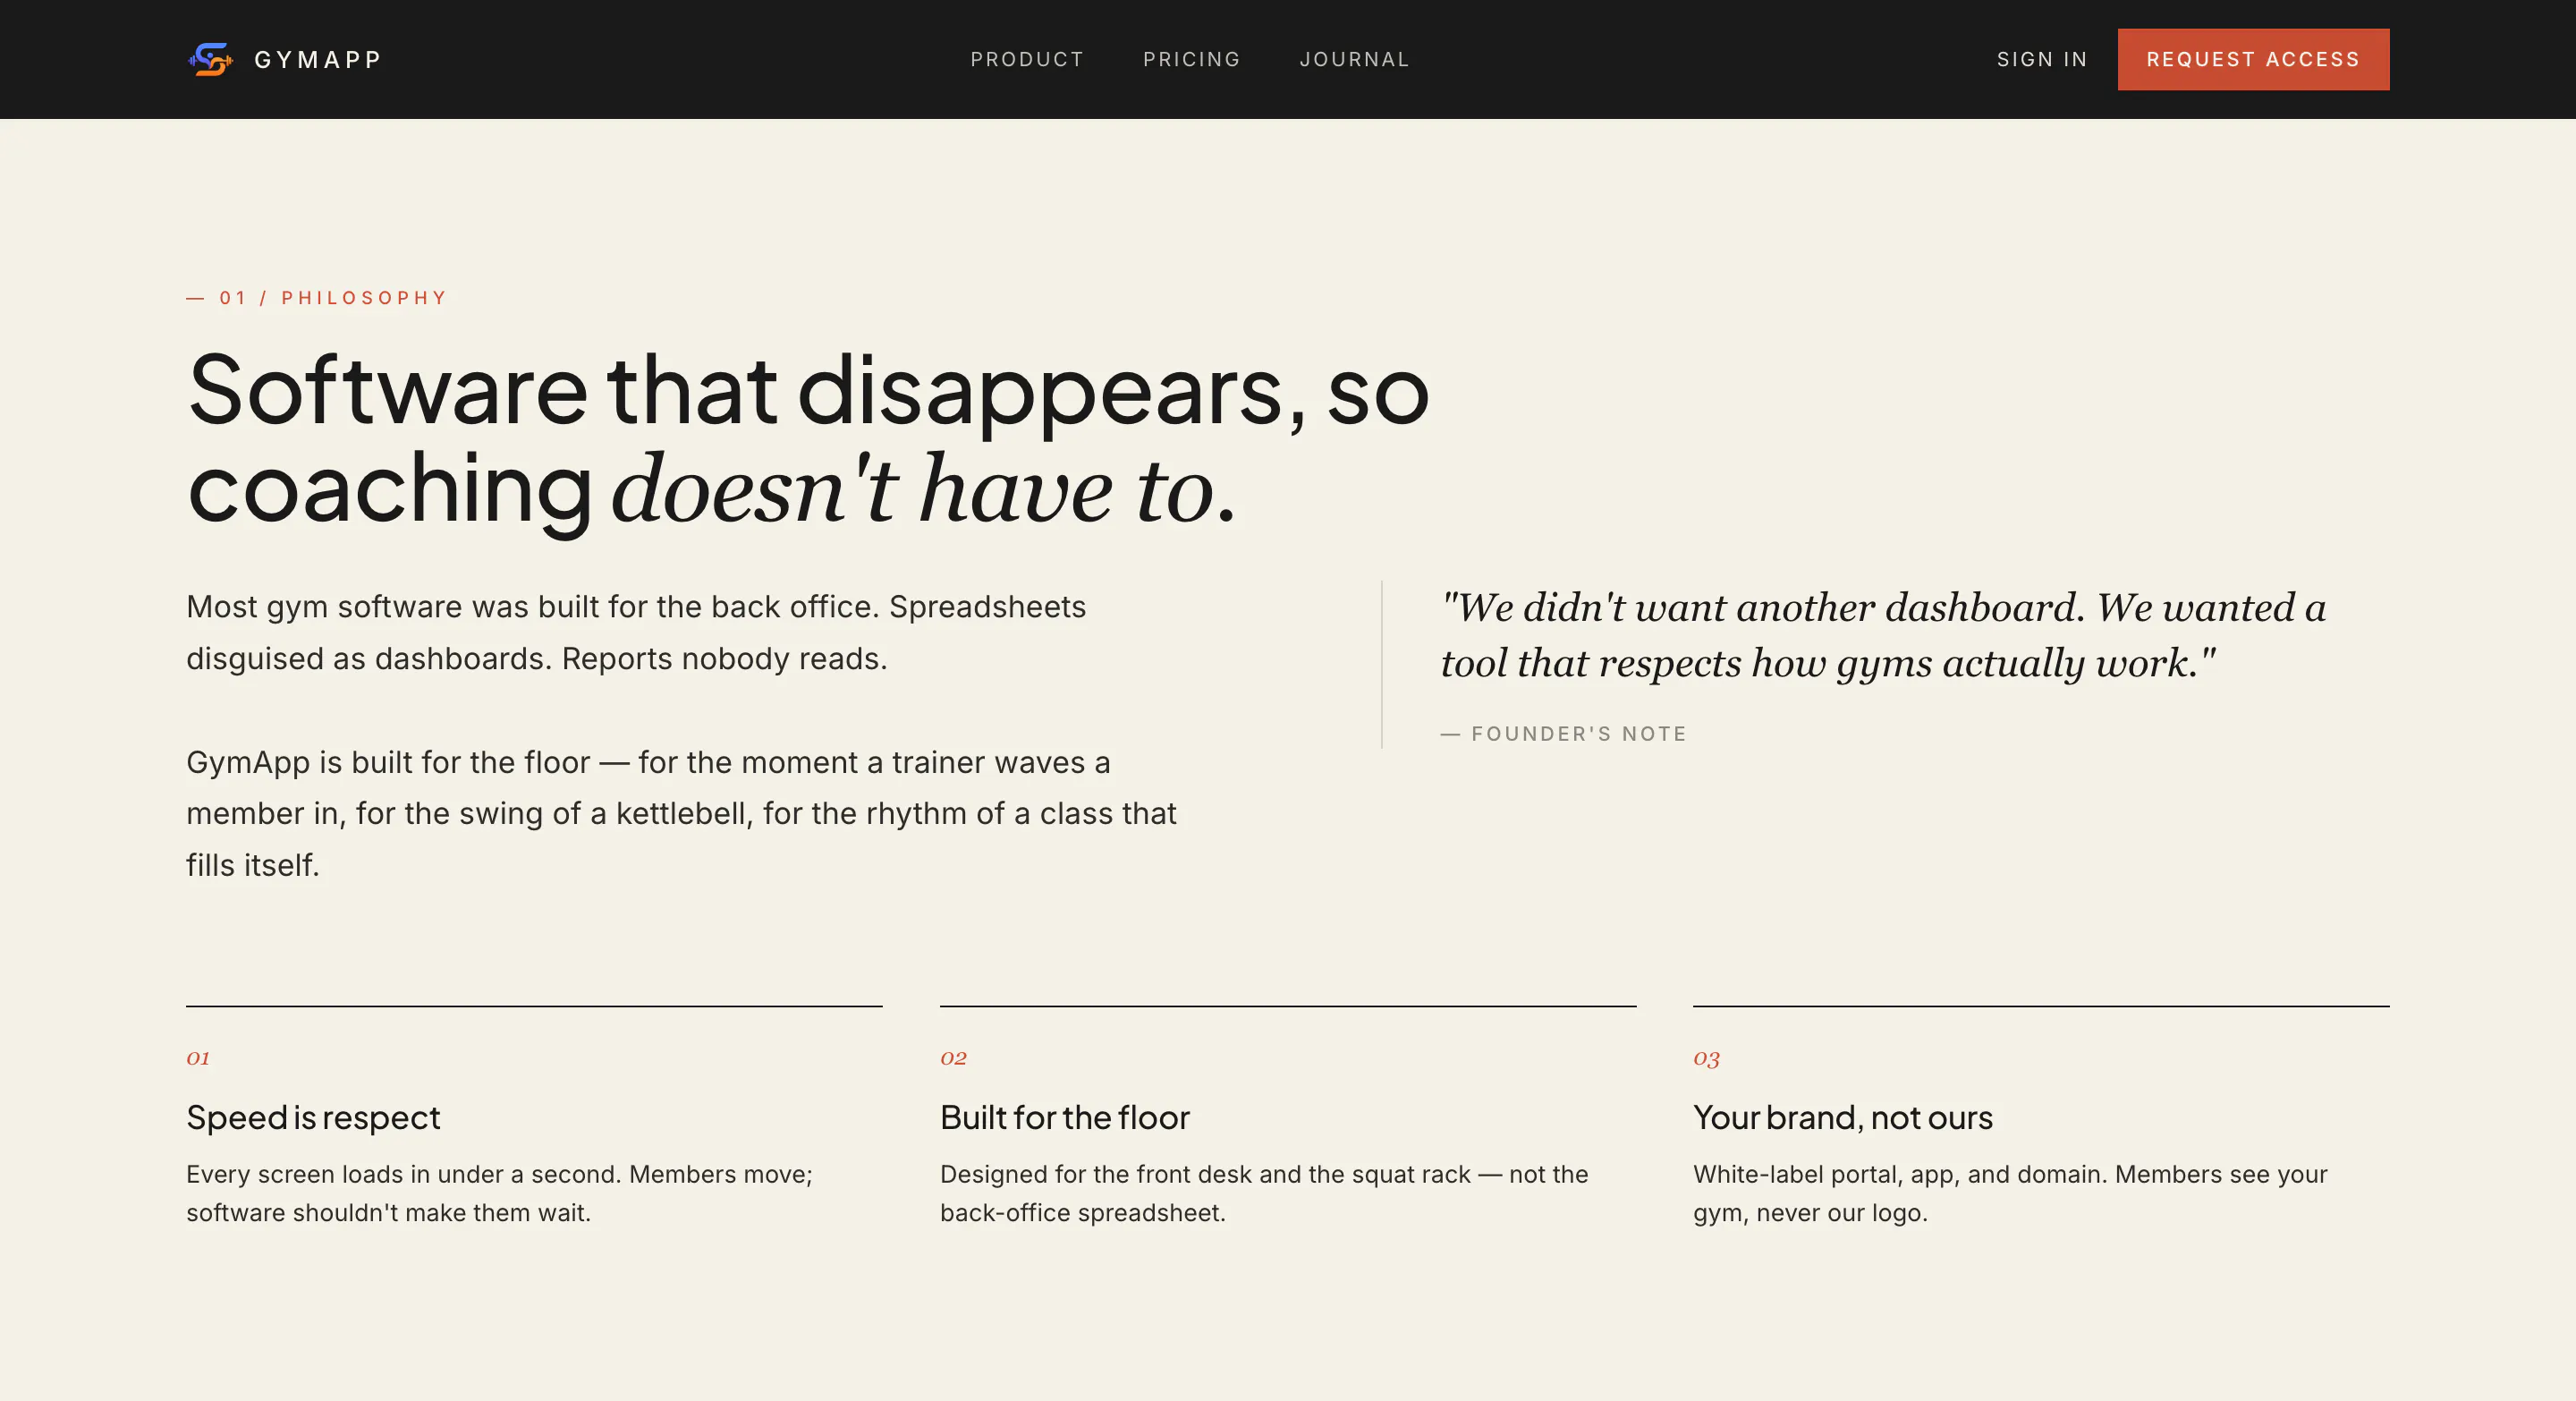Click text "White-label portal, app, and domain"
The height and width of the screenshot is (1401, 2576).
pyautogui.click(x=2010, y=1193)
